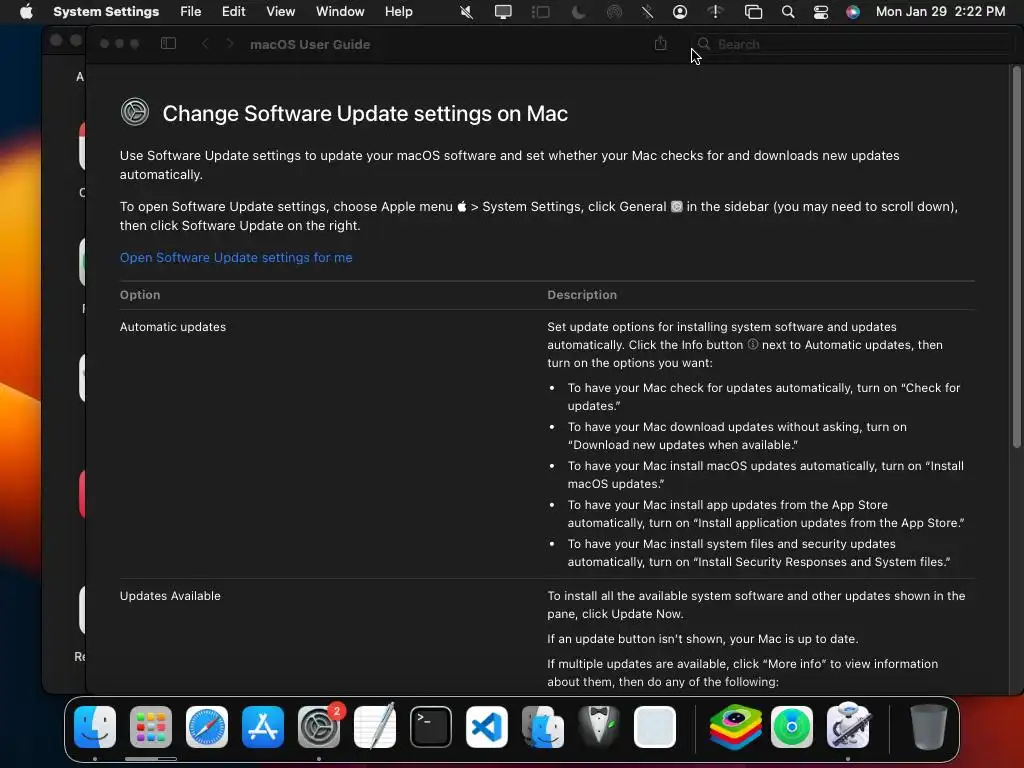Click the Option column header

[x=140, y=295]
